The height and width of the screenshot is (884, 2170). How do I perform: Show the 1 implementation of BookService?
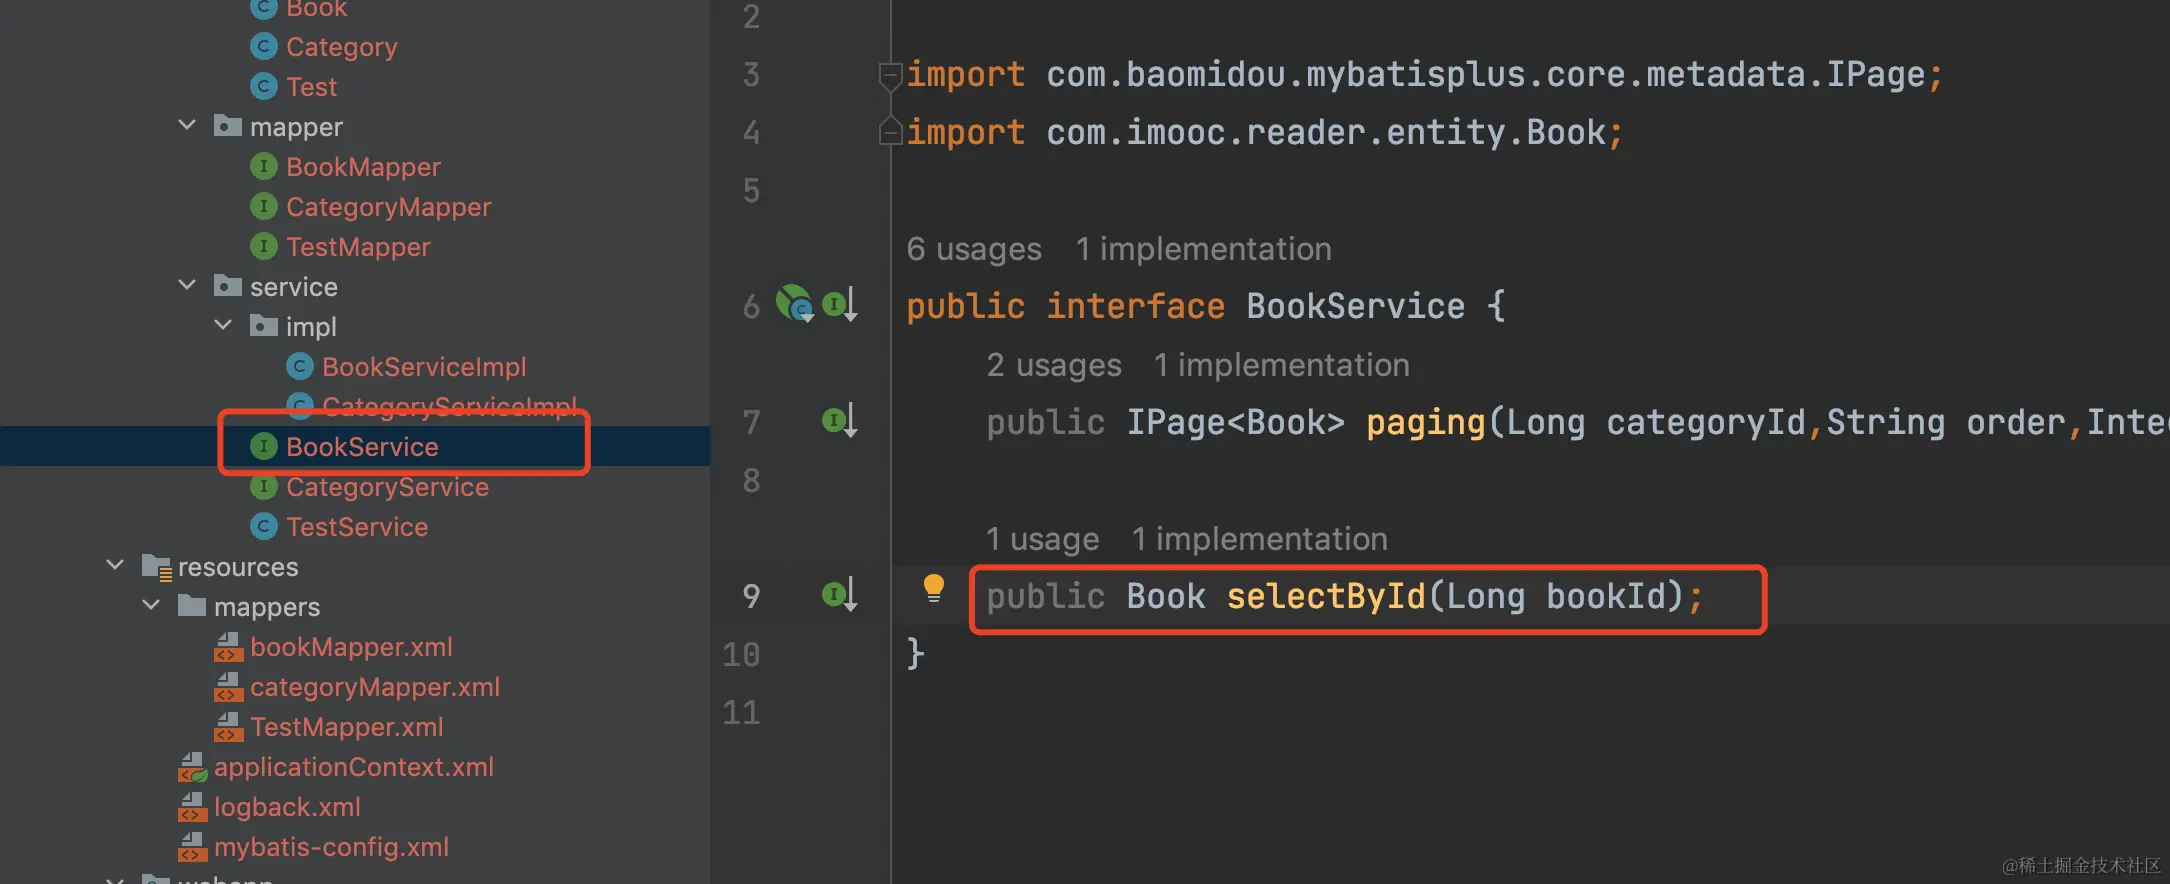pos(1203,249)
